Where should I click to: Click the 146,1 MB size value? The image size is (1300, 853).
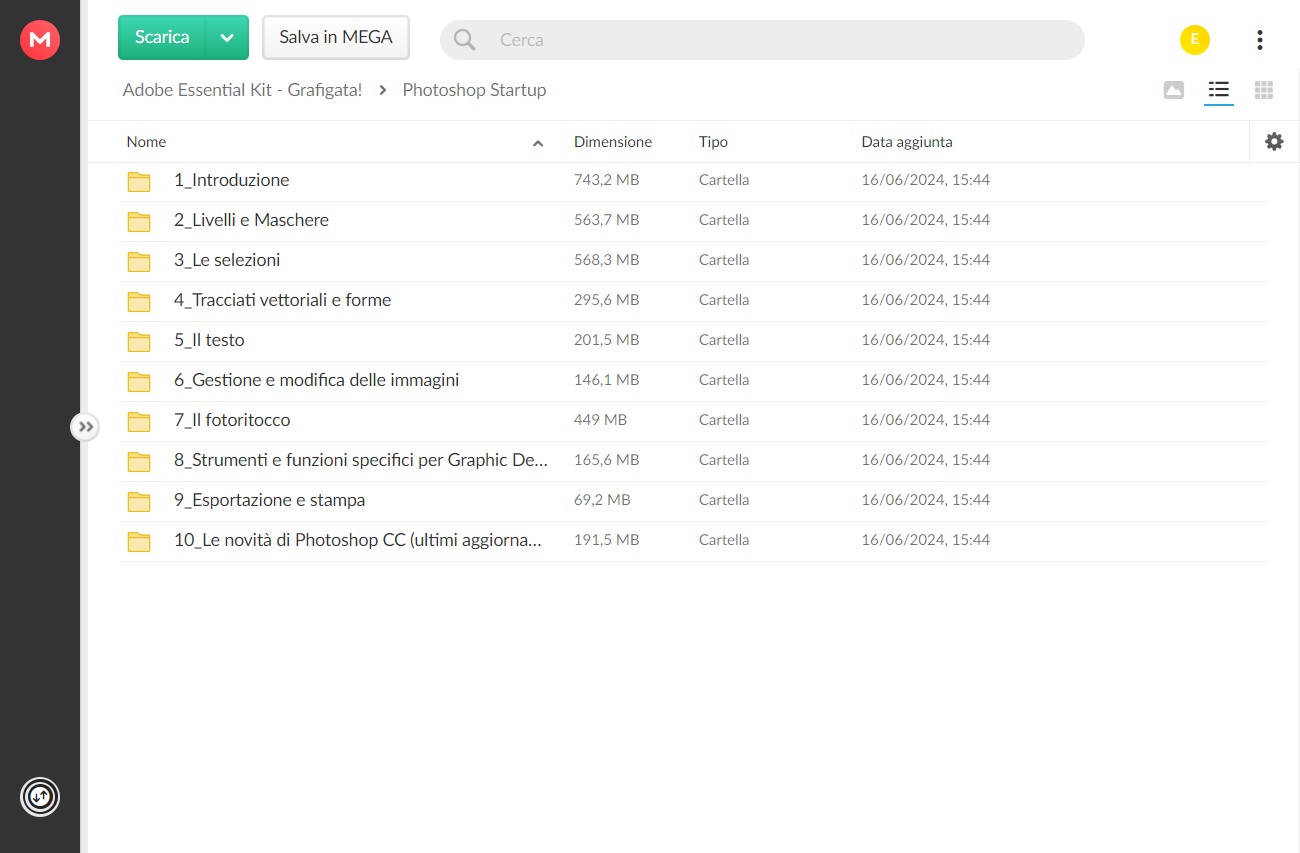click(x=606, y=380)
